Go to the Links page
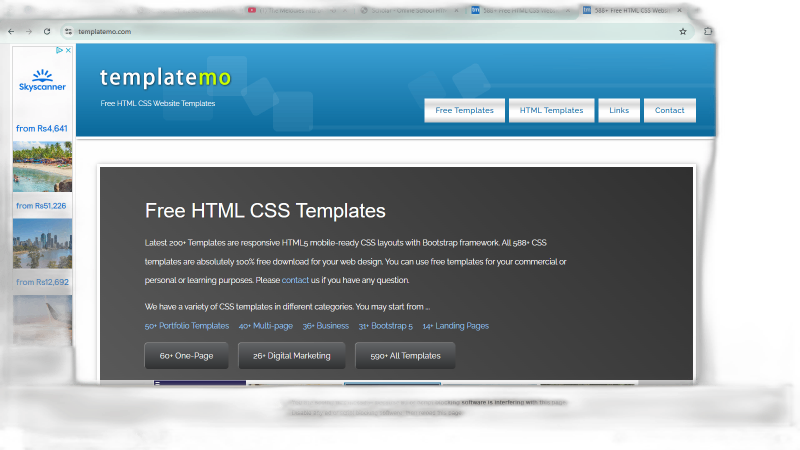 [619, 111]
